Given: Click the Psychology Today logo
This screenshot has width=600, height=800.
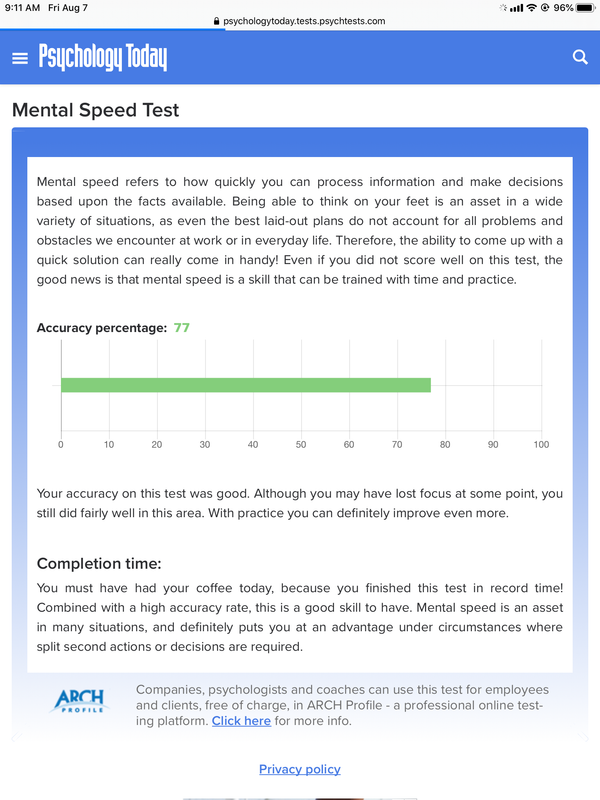Looking at the screenshot, I should click(x=103, y=57).
